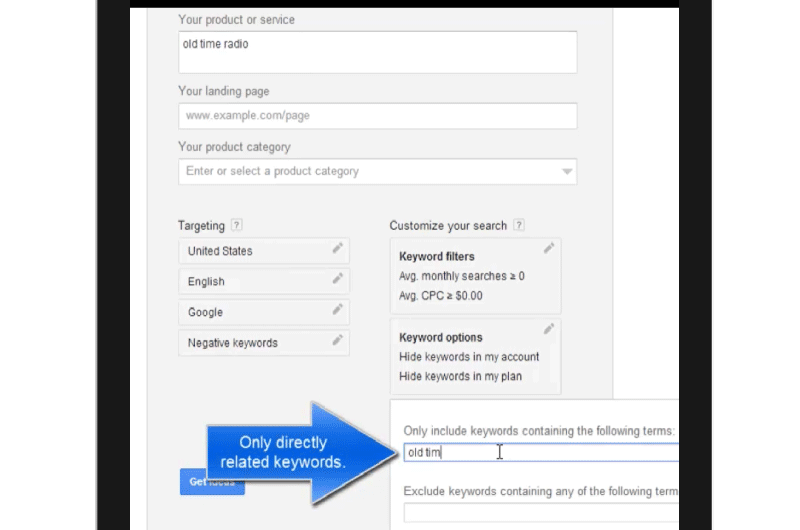The image size is (800, 530).
Task: Click the pencil icon for Negative keywords
Action: pos(337,340)
